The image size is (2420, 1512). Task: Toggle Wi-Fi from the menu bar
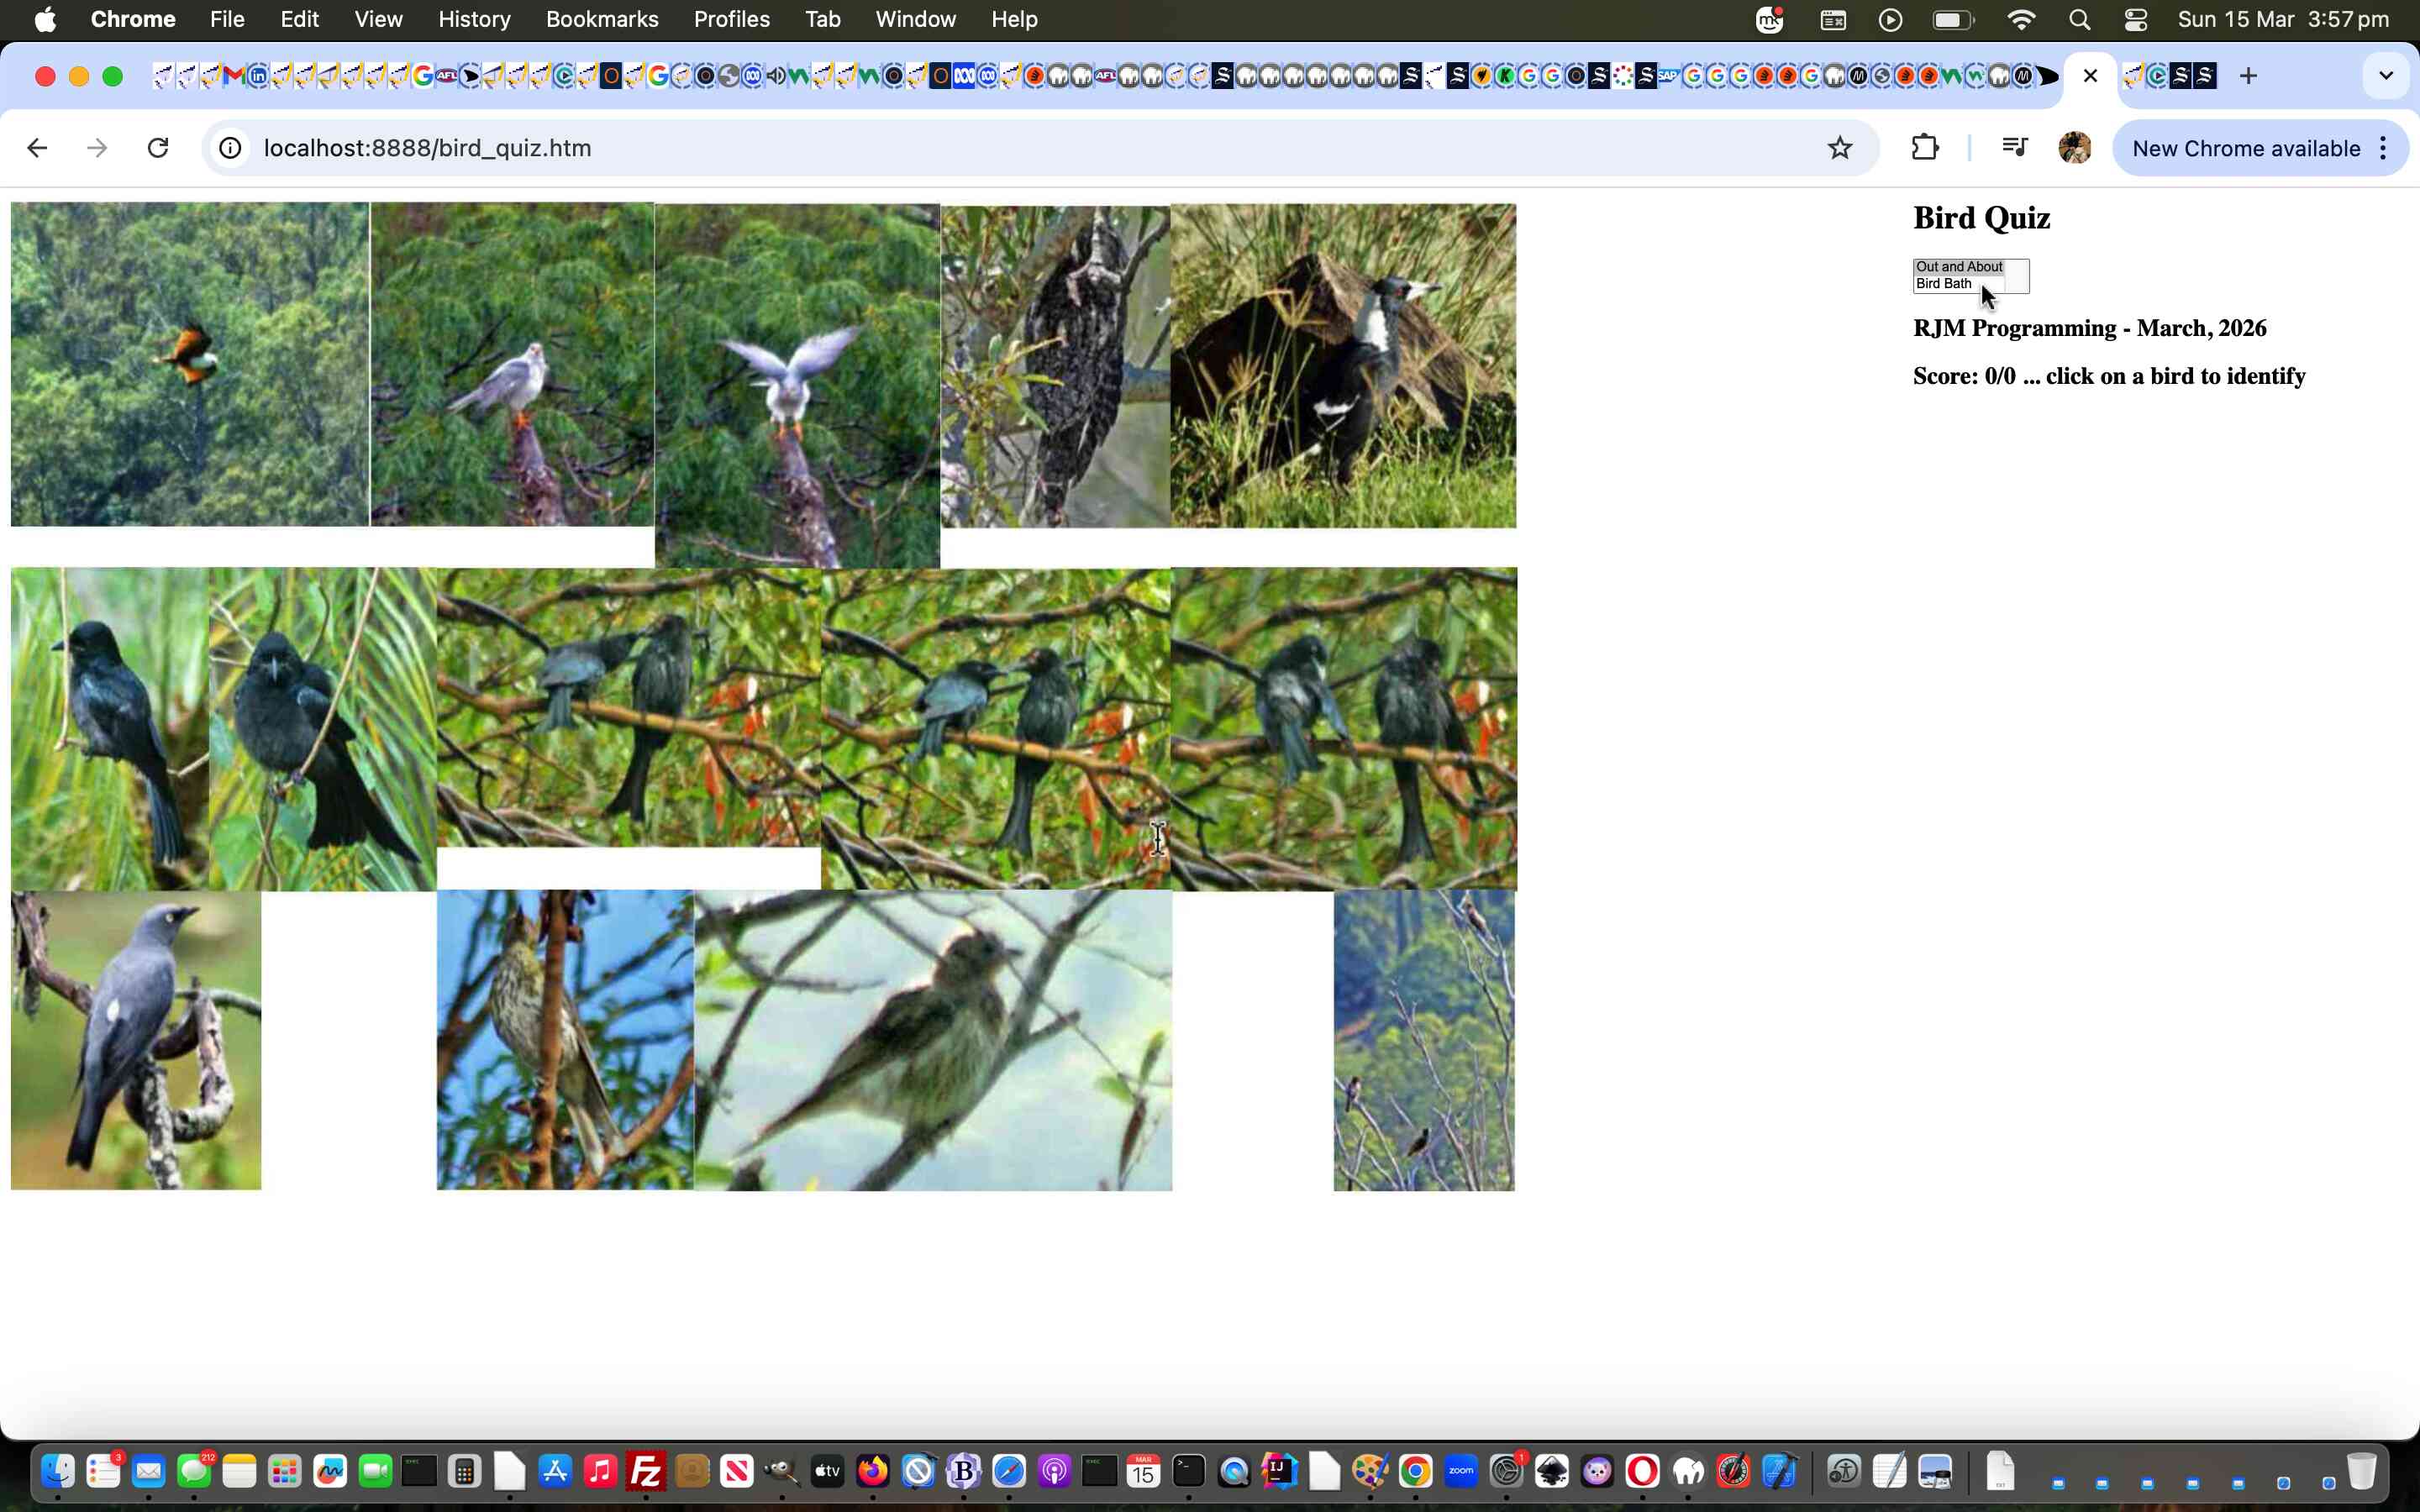click(2020, 19)
